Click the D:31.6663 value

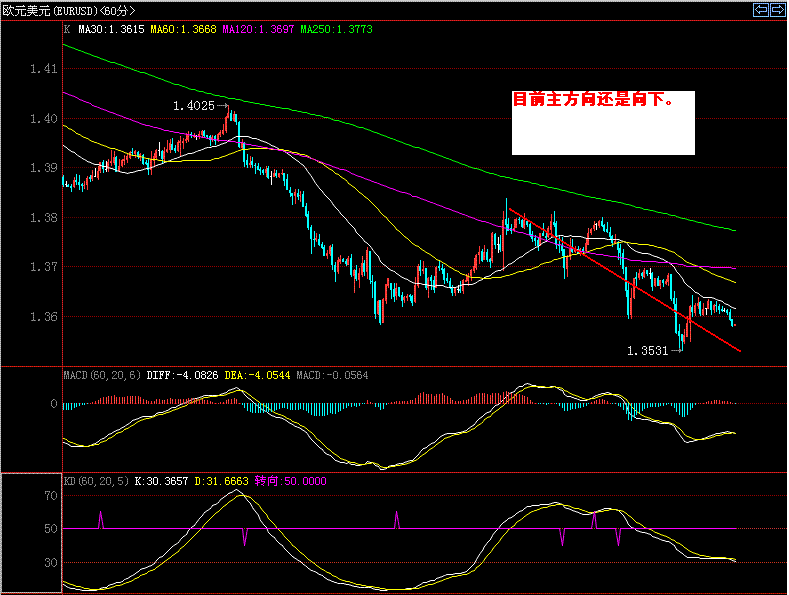(x=221, y=481)
